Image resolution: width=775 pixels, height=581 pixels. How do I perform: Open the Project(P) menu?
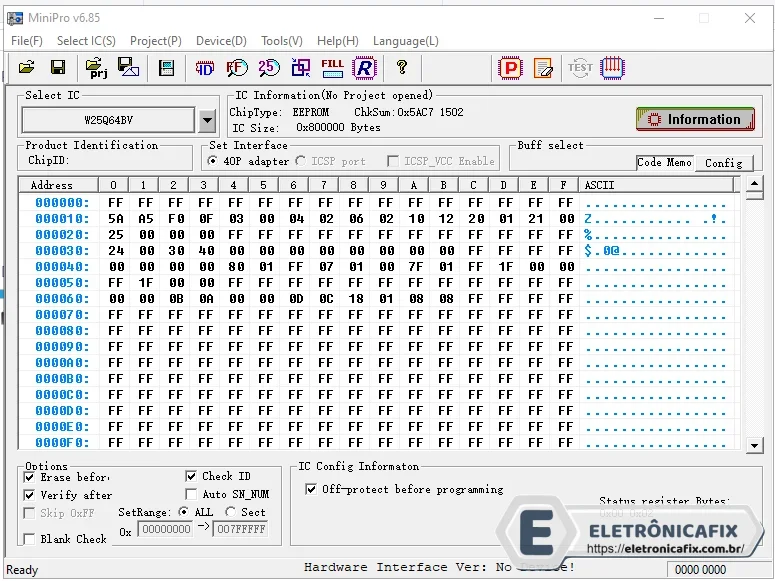[x=156, y=41]
